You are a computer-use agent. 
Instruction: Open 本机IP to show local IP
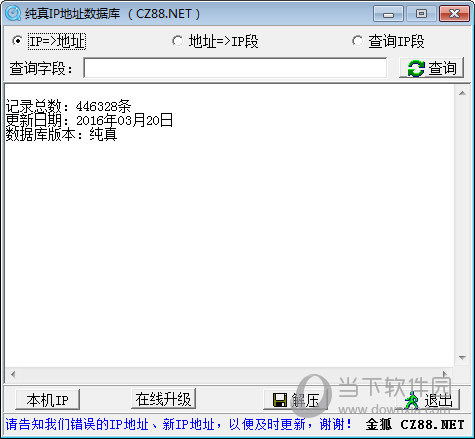click(47, 400)
